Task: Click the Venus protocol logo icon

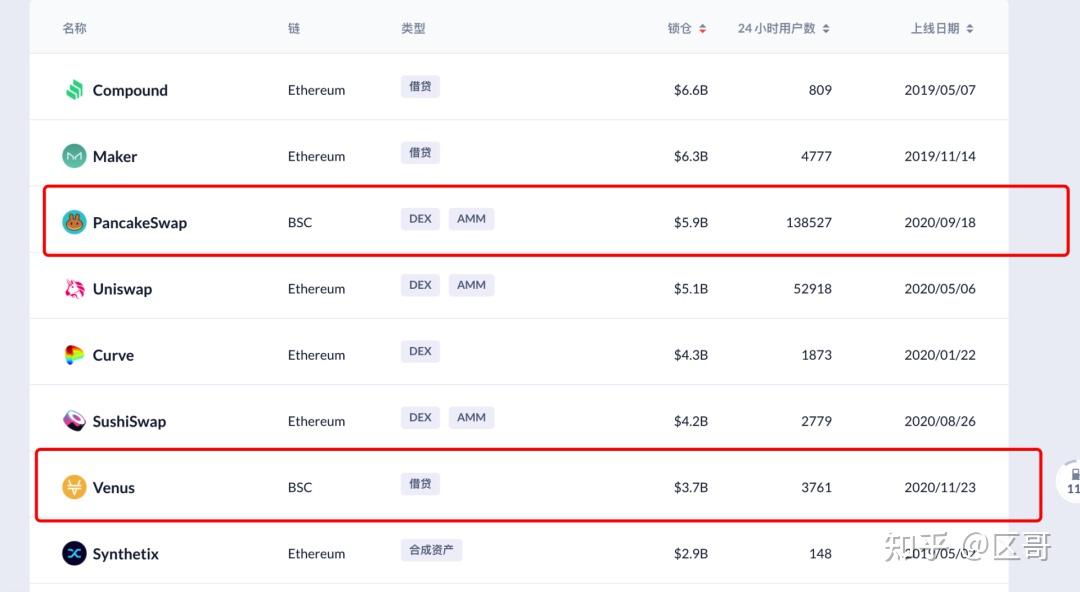Action: click(74, 487)
